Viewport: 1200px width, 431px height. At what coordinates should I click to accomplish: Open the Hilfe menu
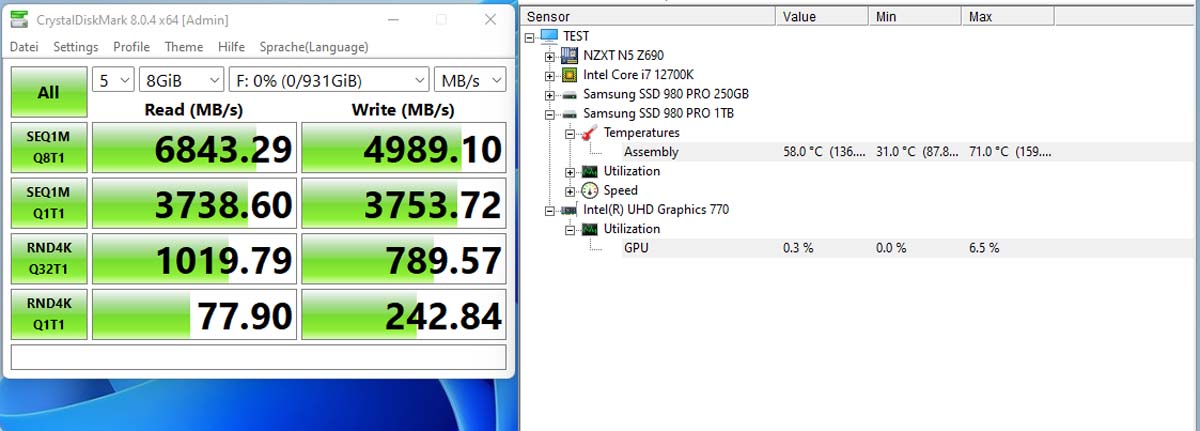pos(231,47)
